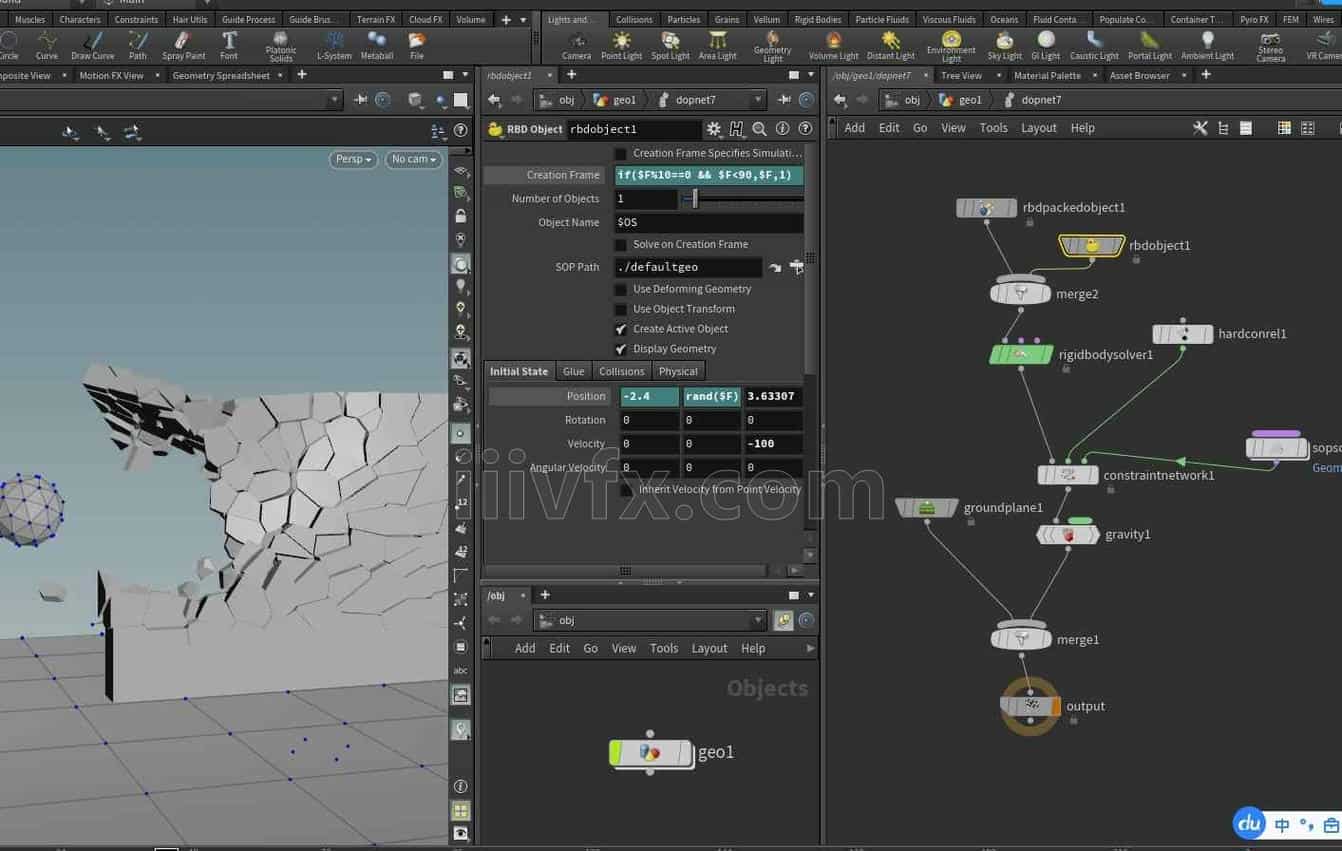Add a Portal Light from the shelf
Image resolution: width=1342 pixels, height=851 pixels.
(1149, 45)
